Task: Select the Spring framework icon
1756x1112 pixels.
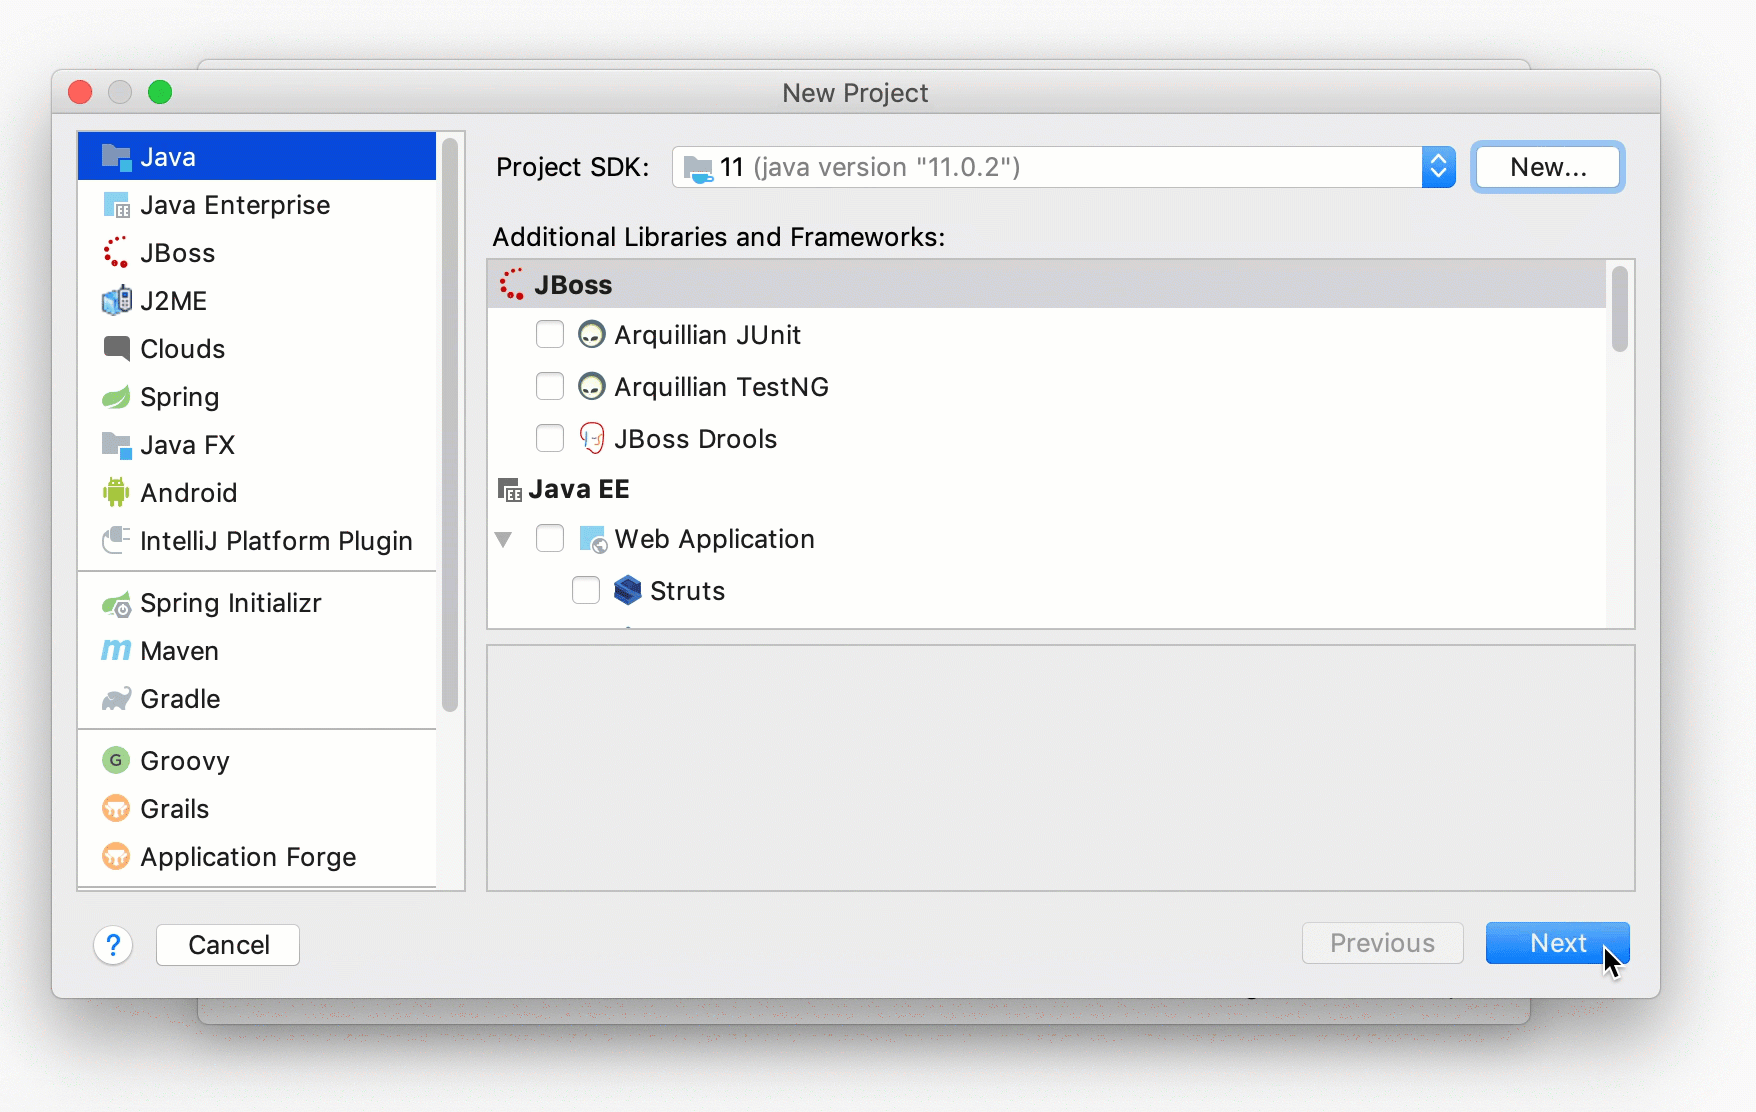Action: (x=116, y=397)
